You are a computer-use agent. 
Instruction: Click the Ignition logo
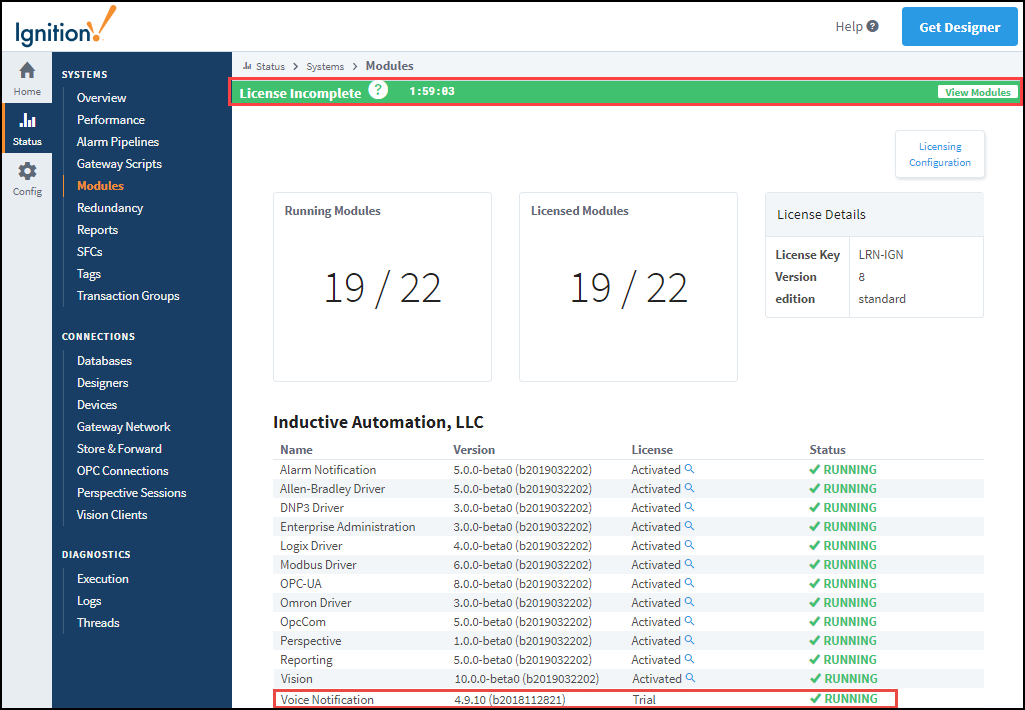(x=65, y=28)
